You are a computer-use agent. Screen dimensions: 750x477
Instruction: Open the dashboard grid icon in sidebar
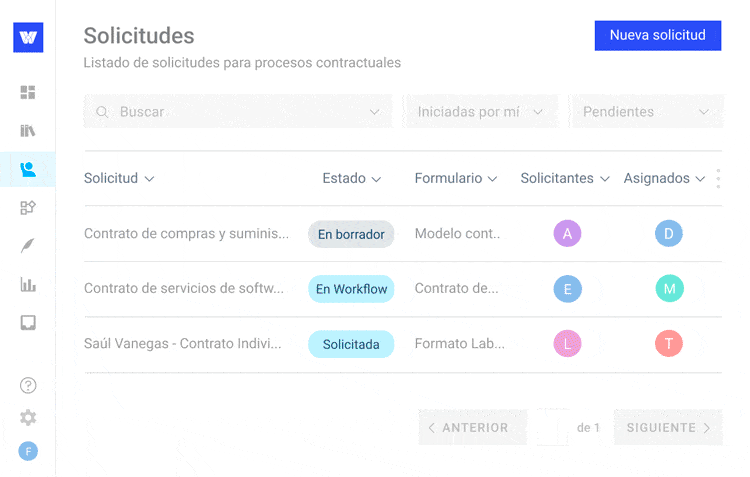click(28, 92)
